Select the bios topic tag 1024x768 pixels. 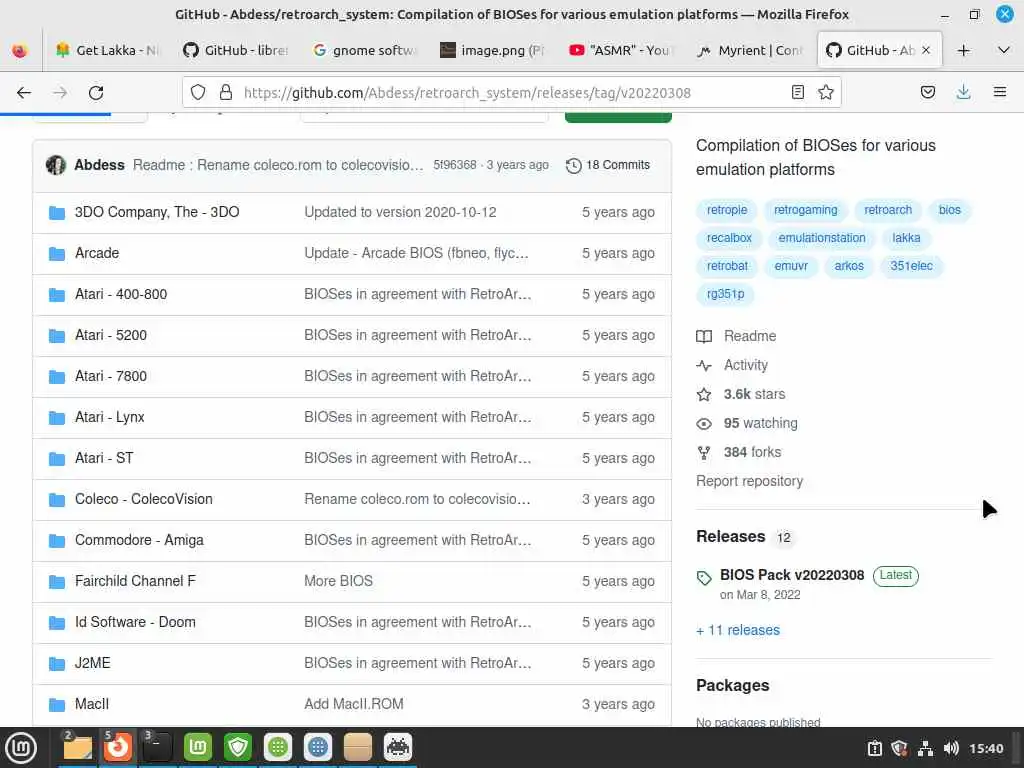coord(950,210)
